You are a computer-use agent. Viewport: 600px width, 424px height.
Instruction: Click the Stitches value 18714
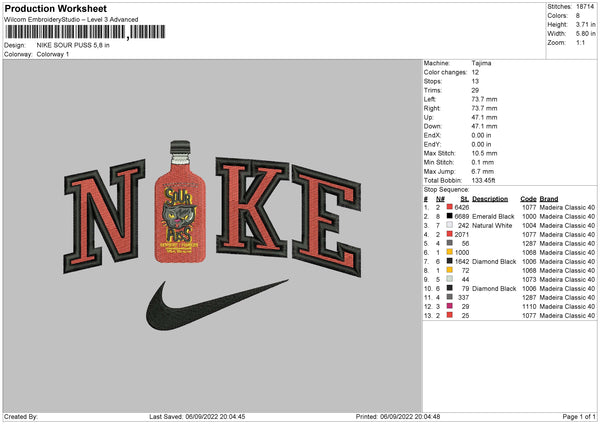coord(585,7)
